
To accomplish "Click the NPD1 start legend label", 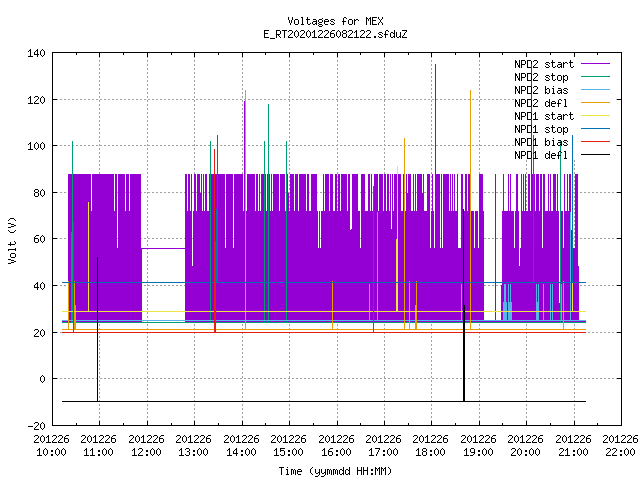I will (x=544, y=116).
